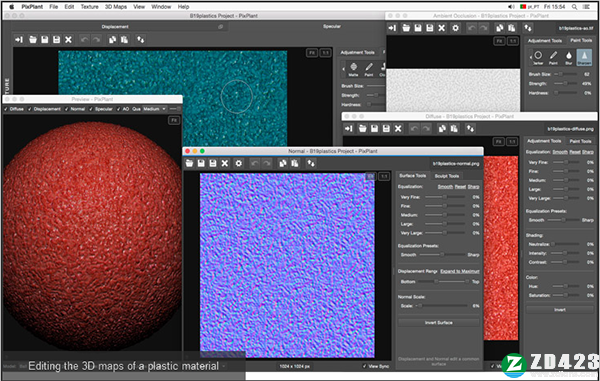Open the Medium quality dropdown in Preview
600x381 pixels.
154,109
